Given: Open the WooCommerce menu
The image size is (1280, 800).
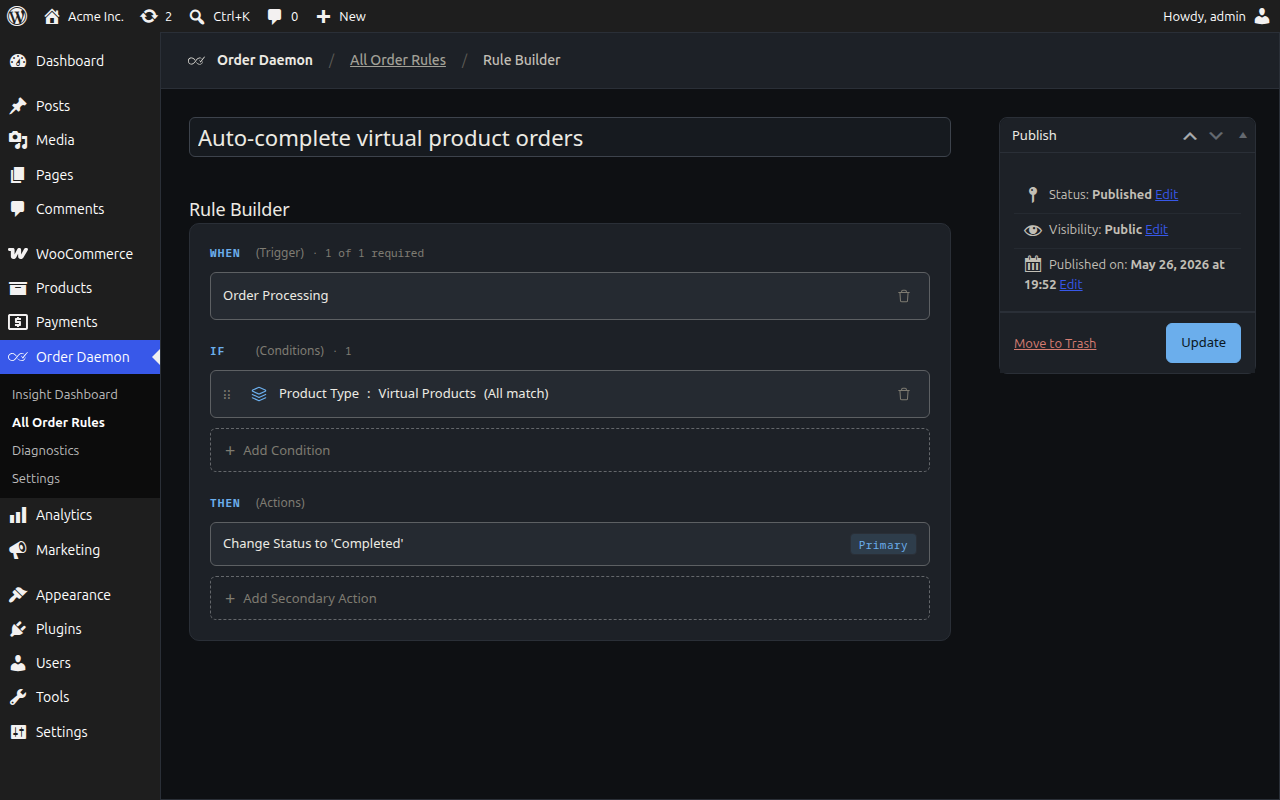Looking at the screenshot, I should point(80,254).
